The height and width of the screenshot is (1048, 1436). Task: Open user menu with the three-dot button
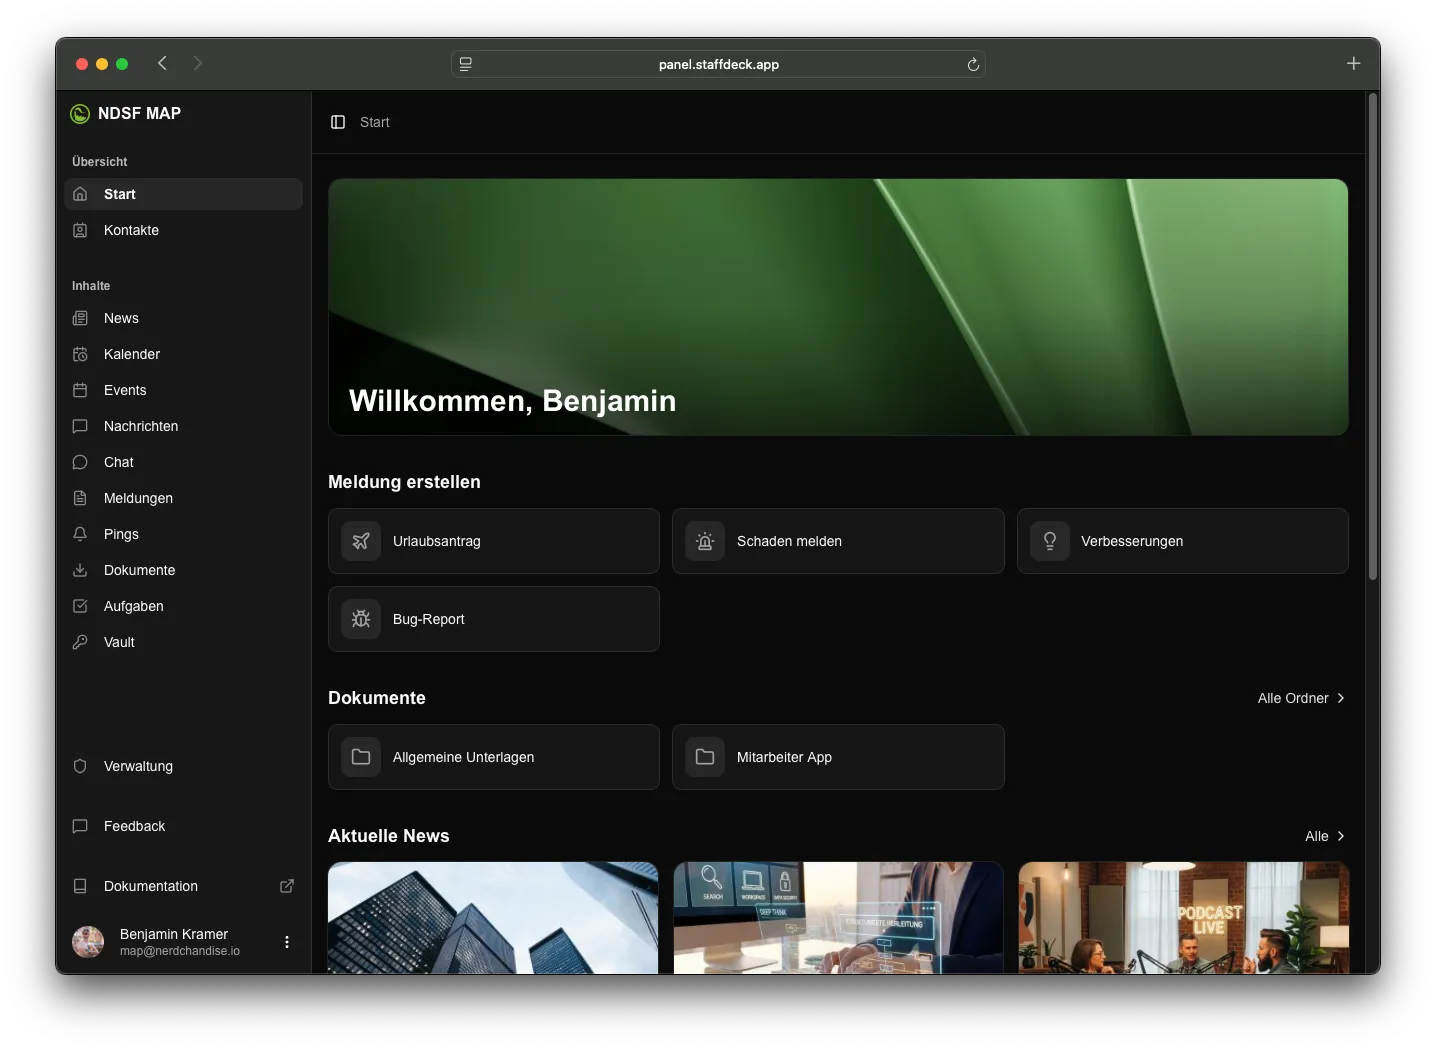click(287, 941)
